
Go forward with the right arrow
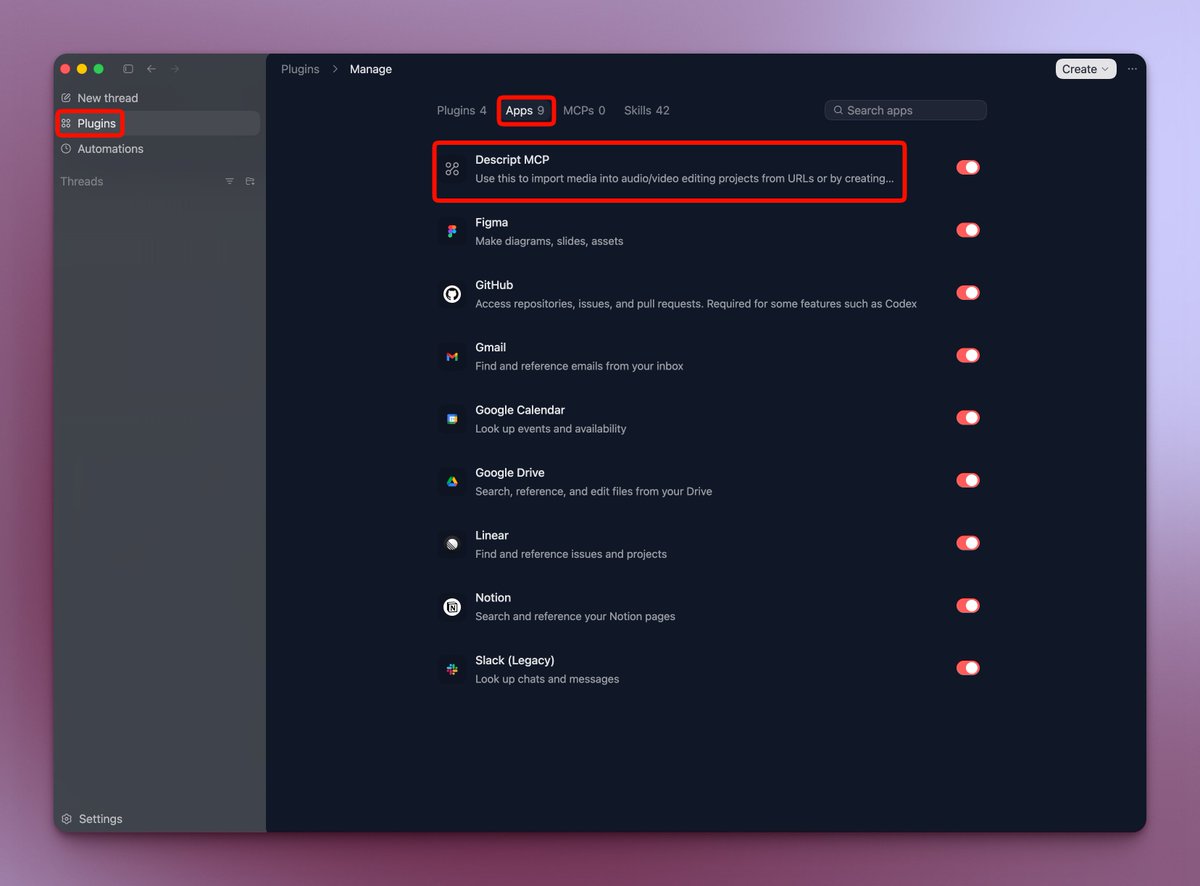tap(175, 69)
